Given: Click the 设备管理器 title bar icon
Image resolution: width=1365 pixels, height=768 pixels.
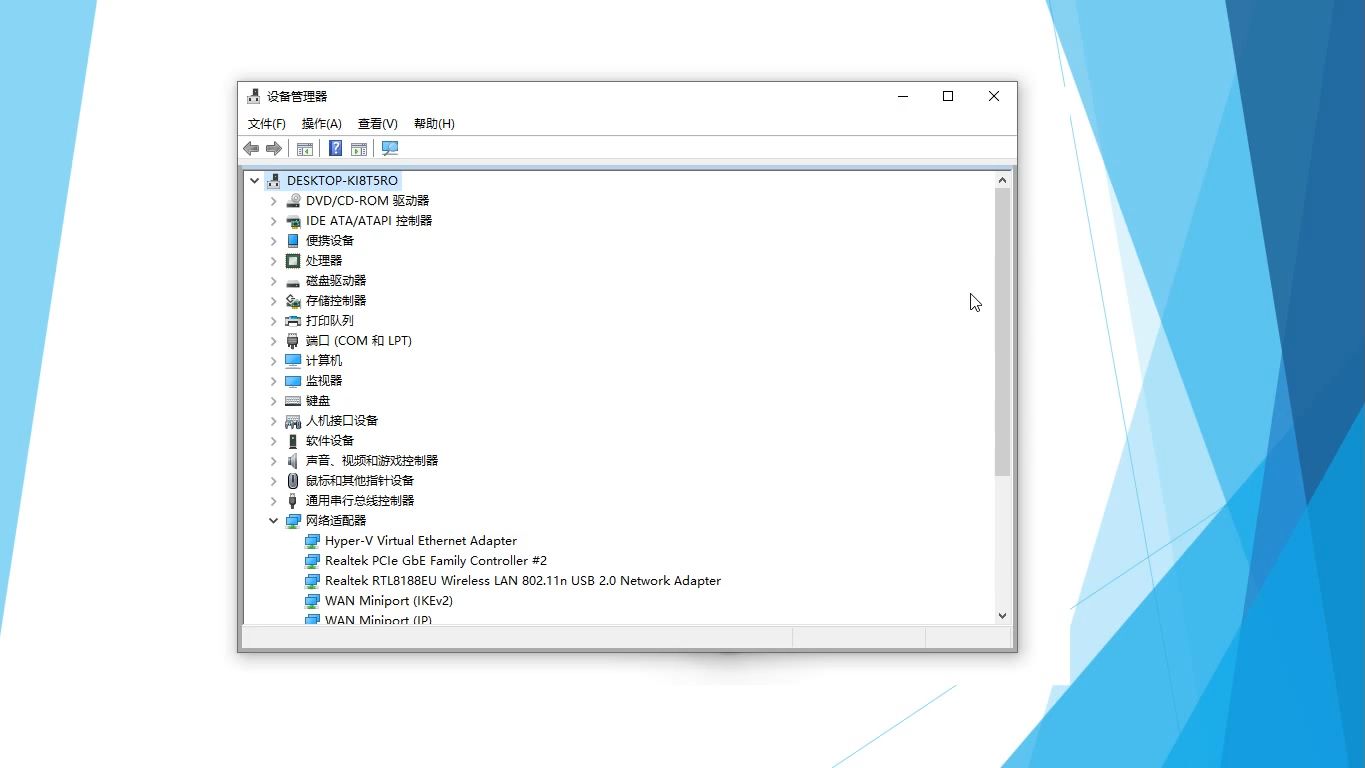Looking at the screenshot, I should point(254,97).
